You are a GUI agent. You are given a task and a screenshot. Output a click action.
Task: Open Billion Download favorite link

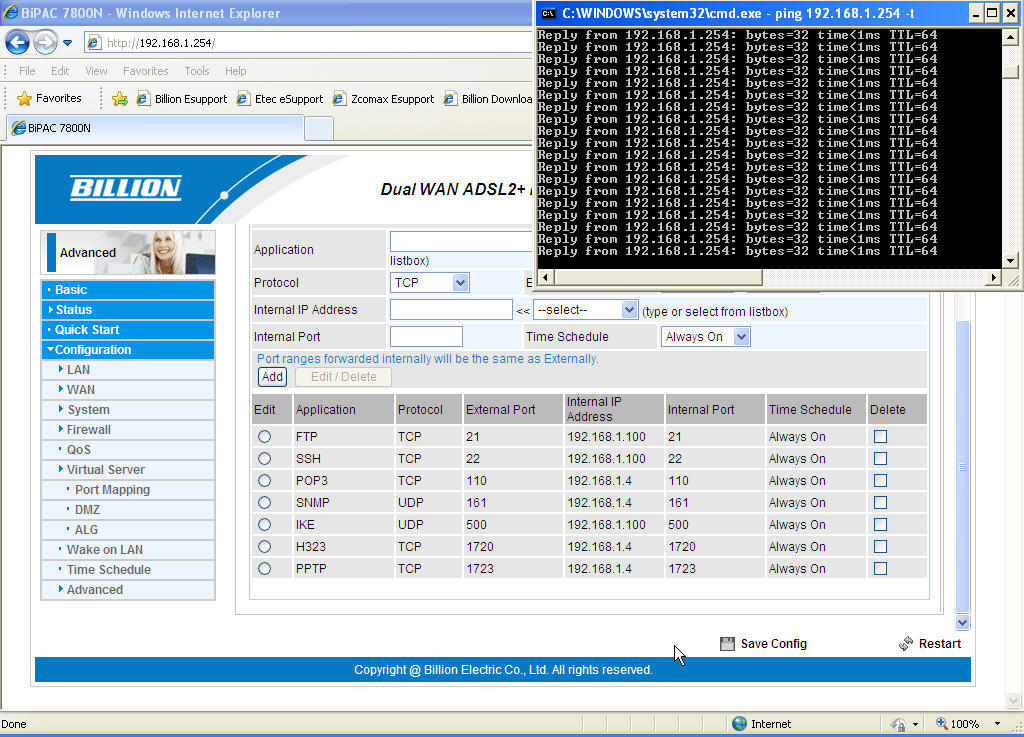tap(487, 99)
